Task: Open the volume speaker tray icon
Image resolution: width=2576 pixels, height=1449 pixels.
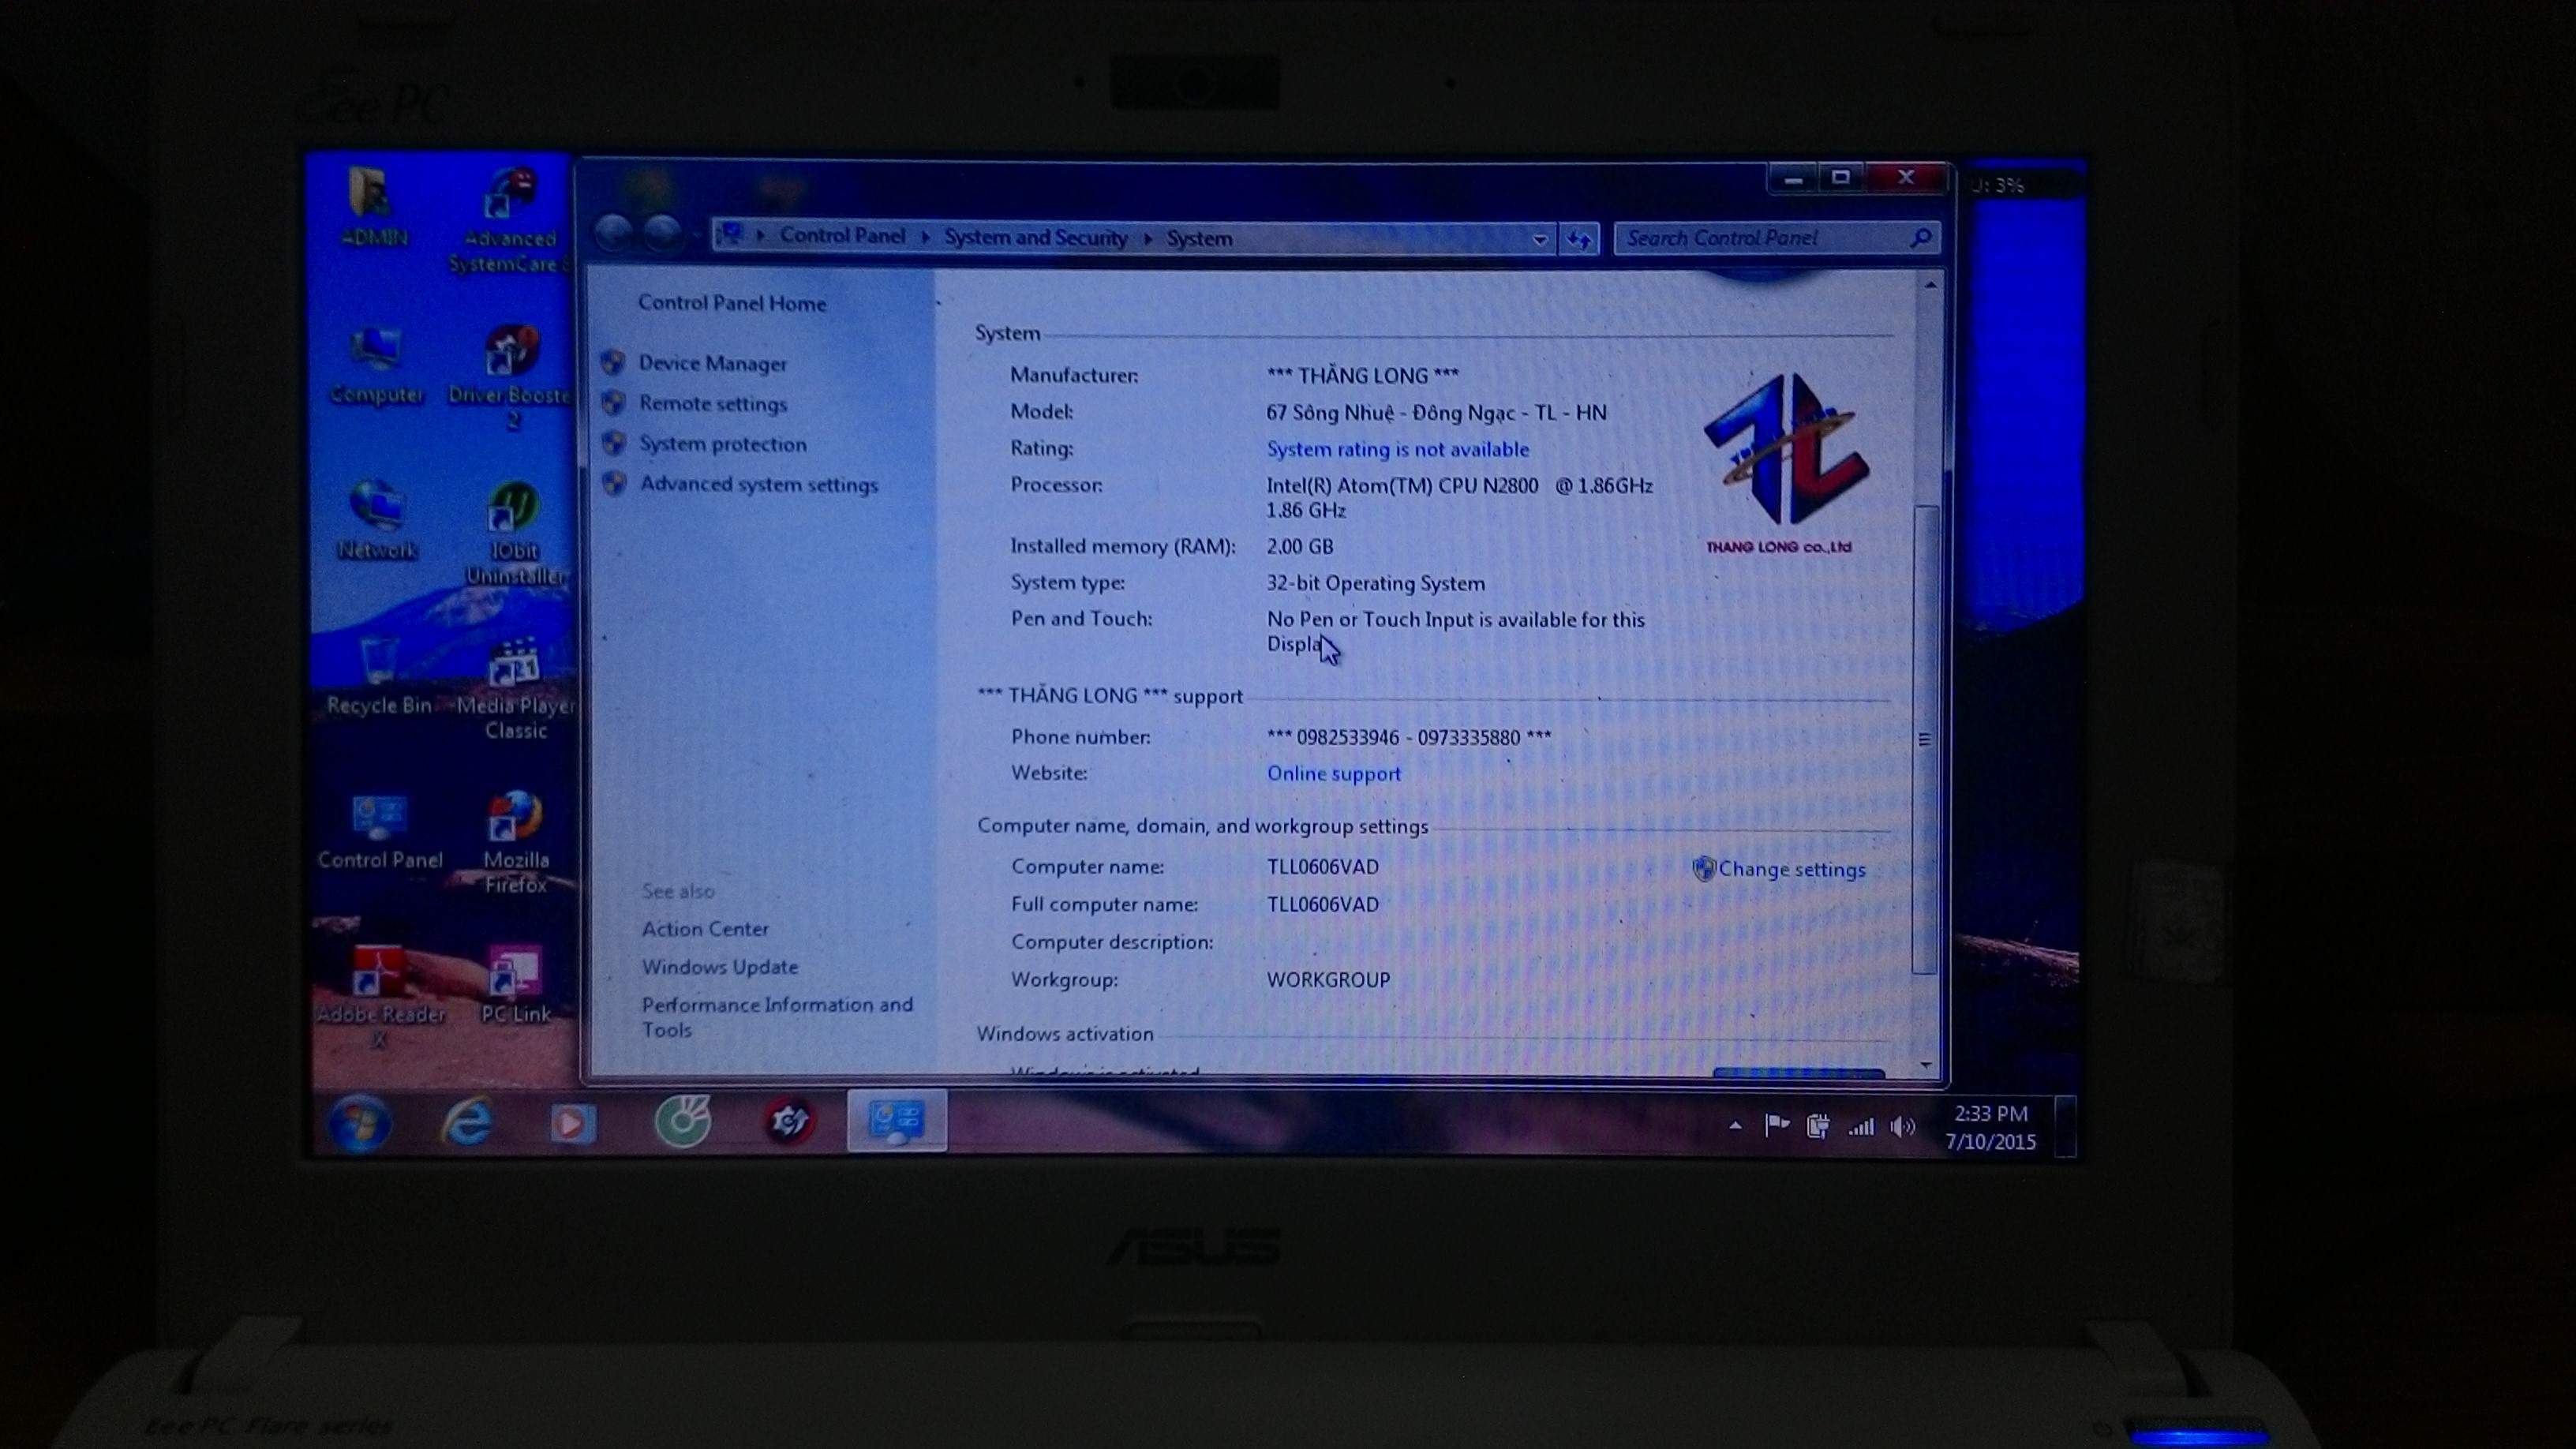Action: 1902,1127
